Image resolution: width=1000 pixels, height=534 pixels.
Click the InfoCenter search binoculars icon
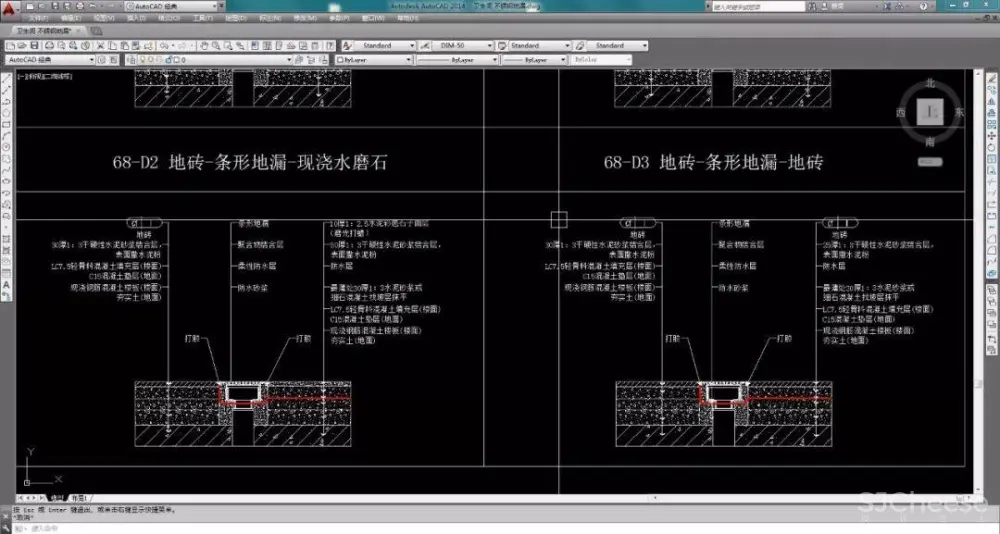[x=812, y=6]
